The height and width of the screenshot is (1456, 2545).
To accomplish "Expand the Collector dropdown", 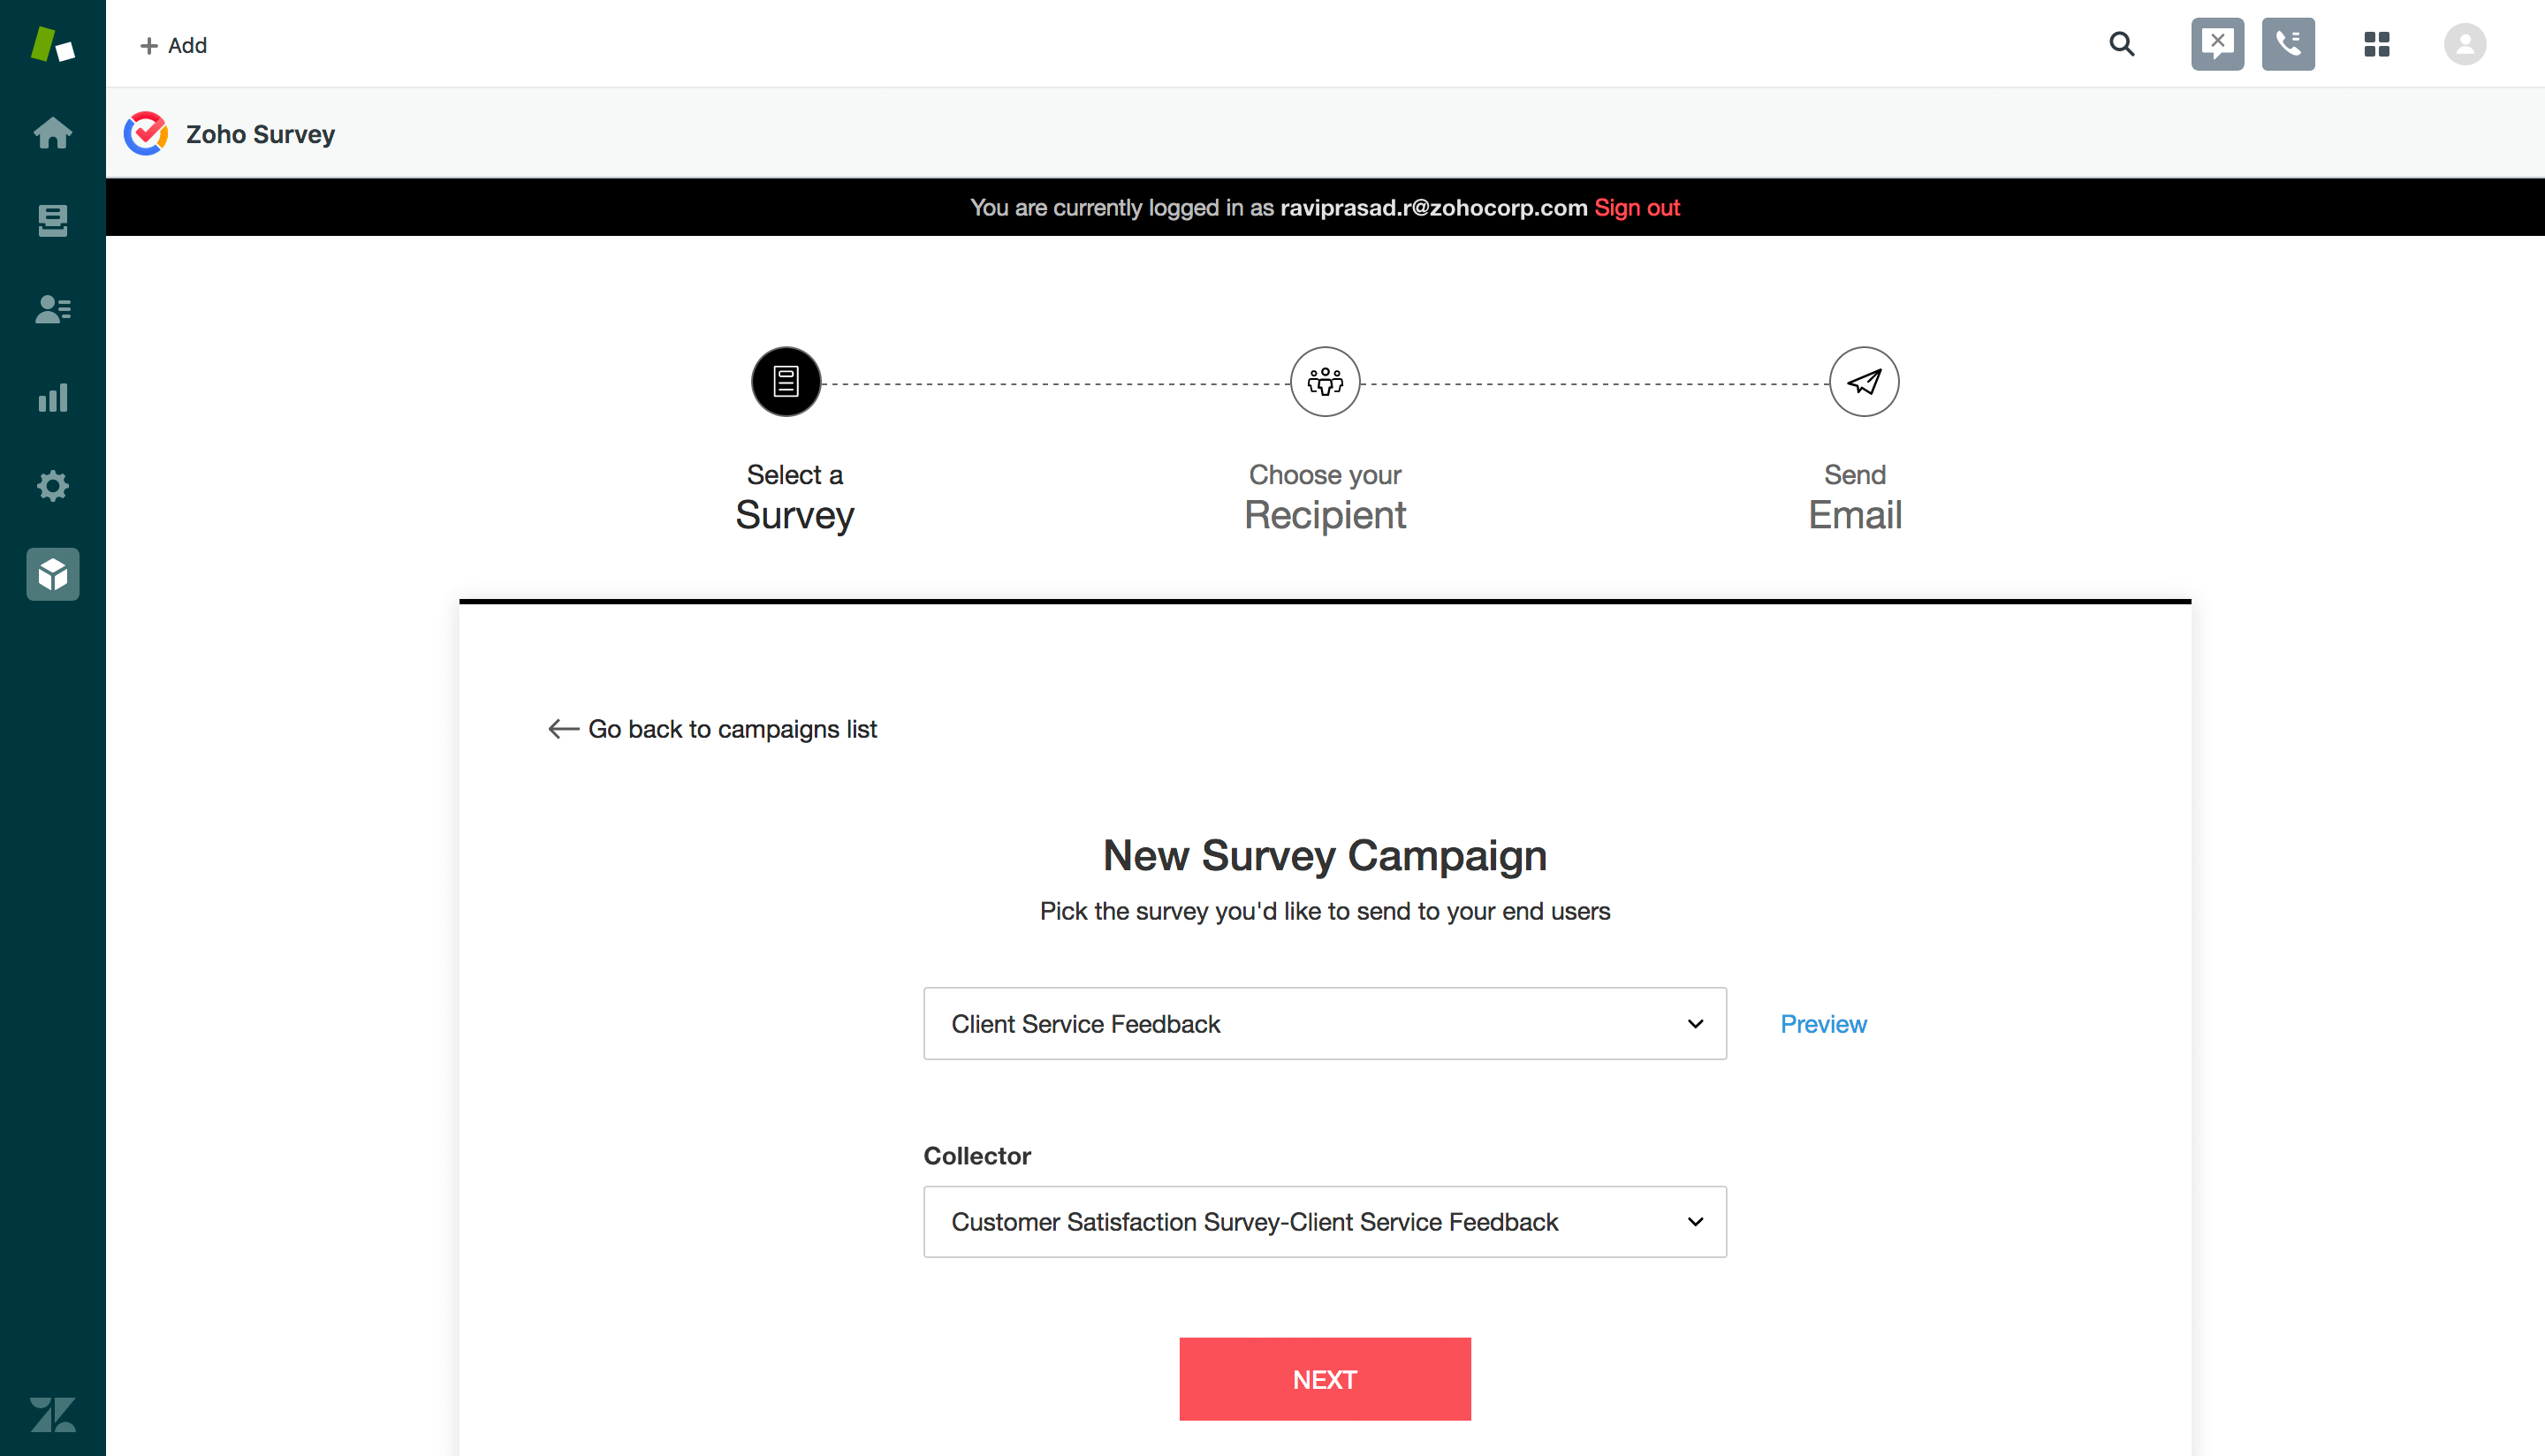I will click(x=1324, y=1221).
